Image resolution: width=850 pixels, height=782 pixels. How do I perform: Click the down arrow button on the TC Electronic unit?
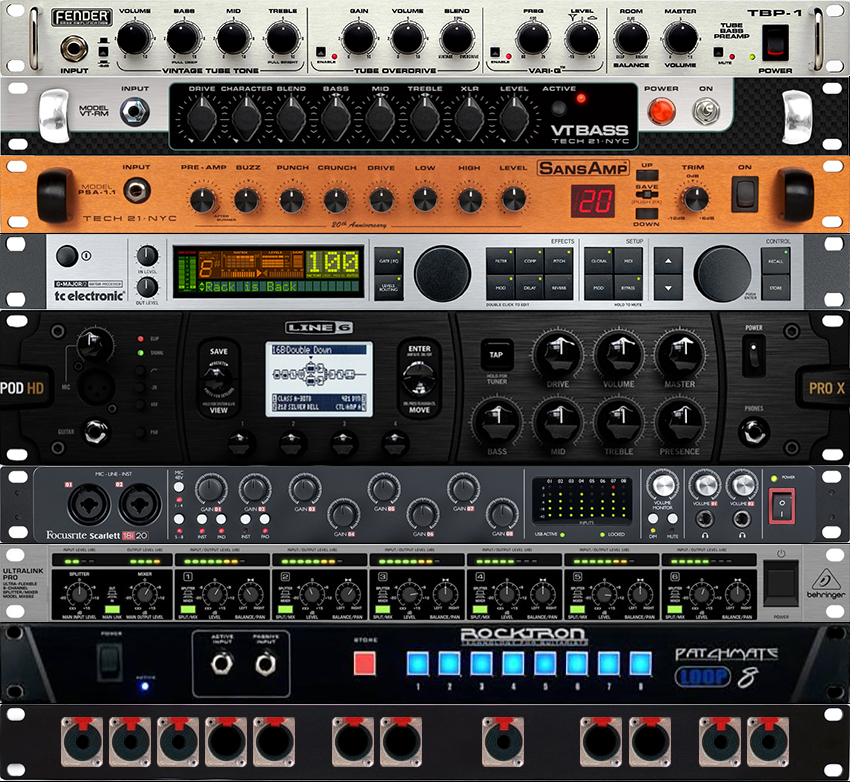(x=668, y=287)
